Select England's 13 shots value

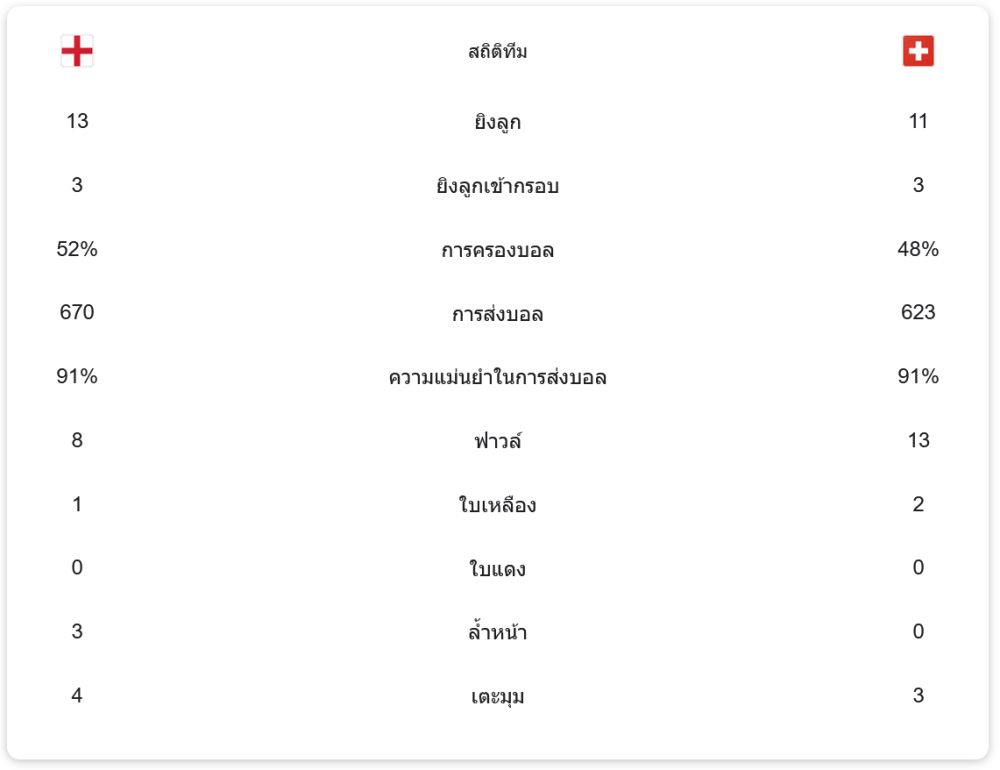tap(77, 121)
